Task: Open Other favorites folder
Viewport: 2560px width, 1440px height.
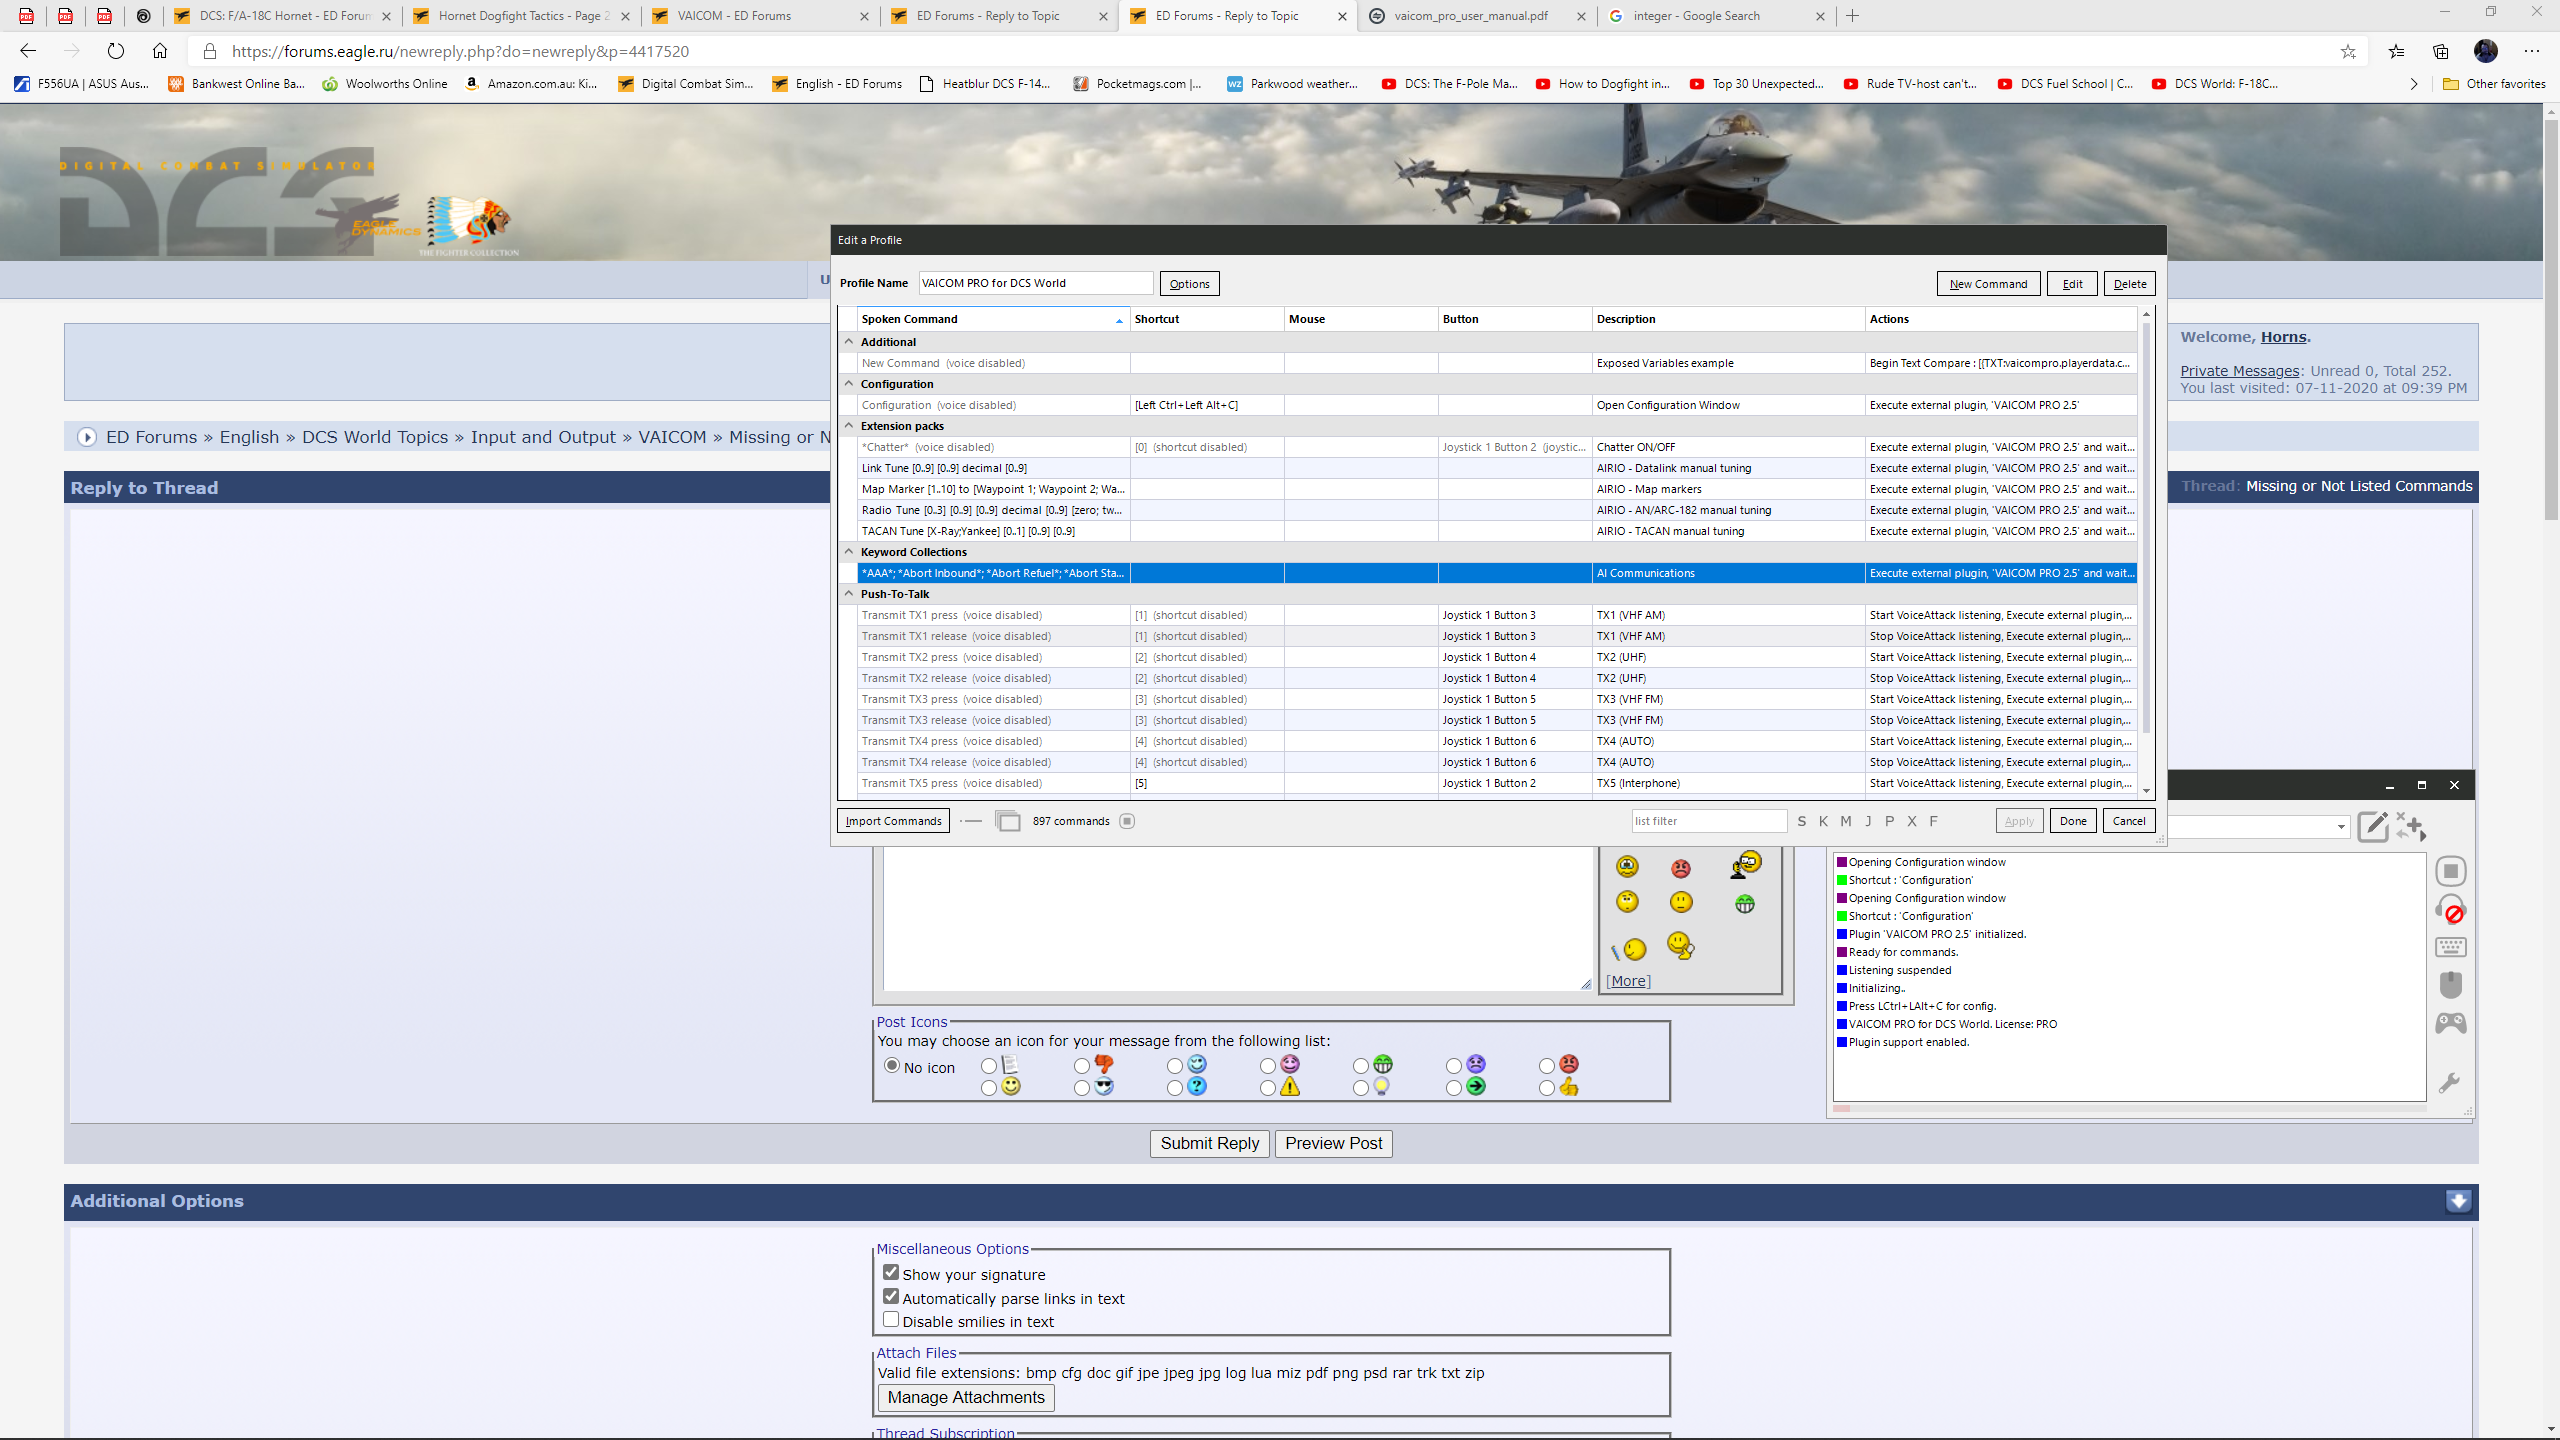Action: tap(2494, 84)
